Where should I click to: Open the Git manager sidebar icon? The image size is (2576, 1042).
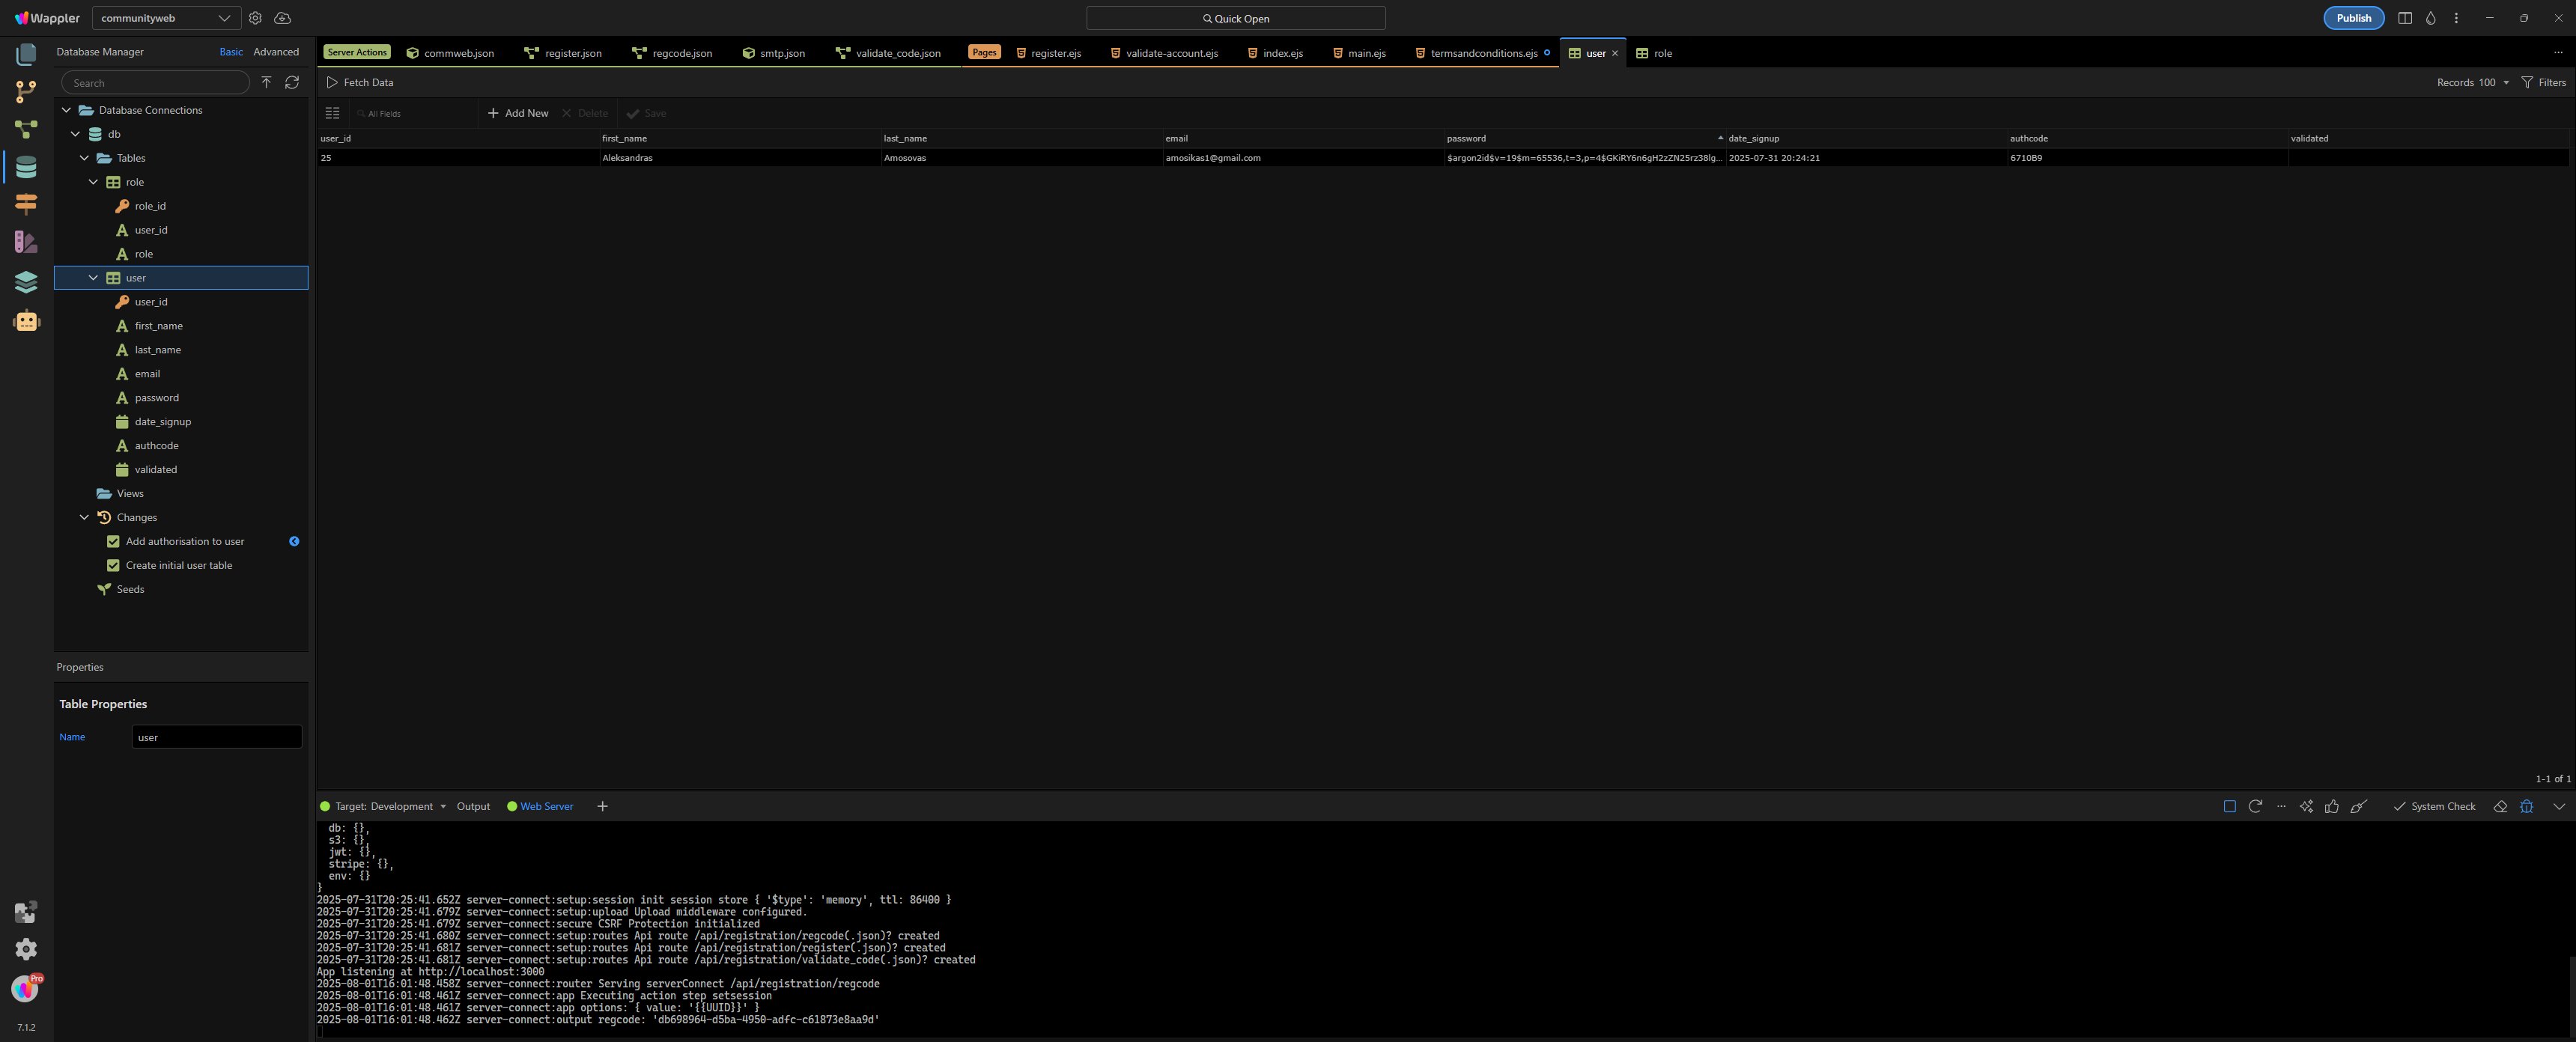(x=26, y=92)
